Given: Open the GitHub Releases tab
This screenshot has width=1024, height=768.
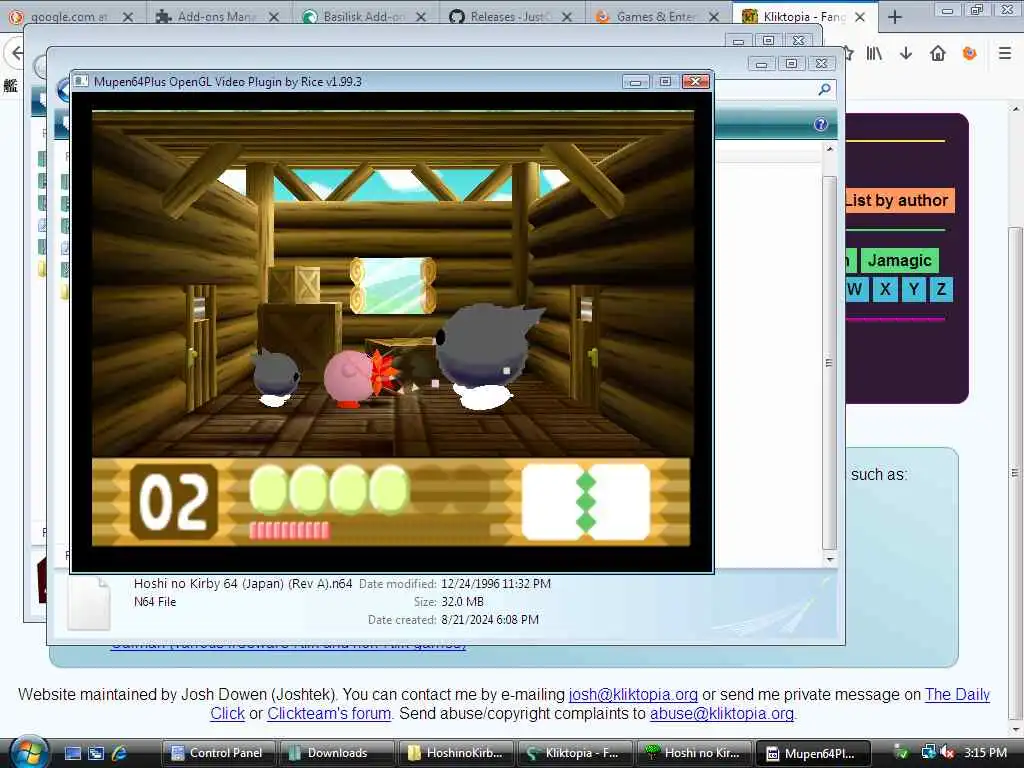Looking at the screenshot, I should click(509, 17).
